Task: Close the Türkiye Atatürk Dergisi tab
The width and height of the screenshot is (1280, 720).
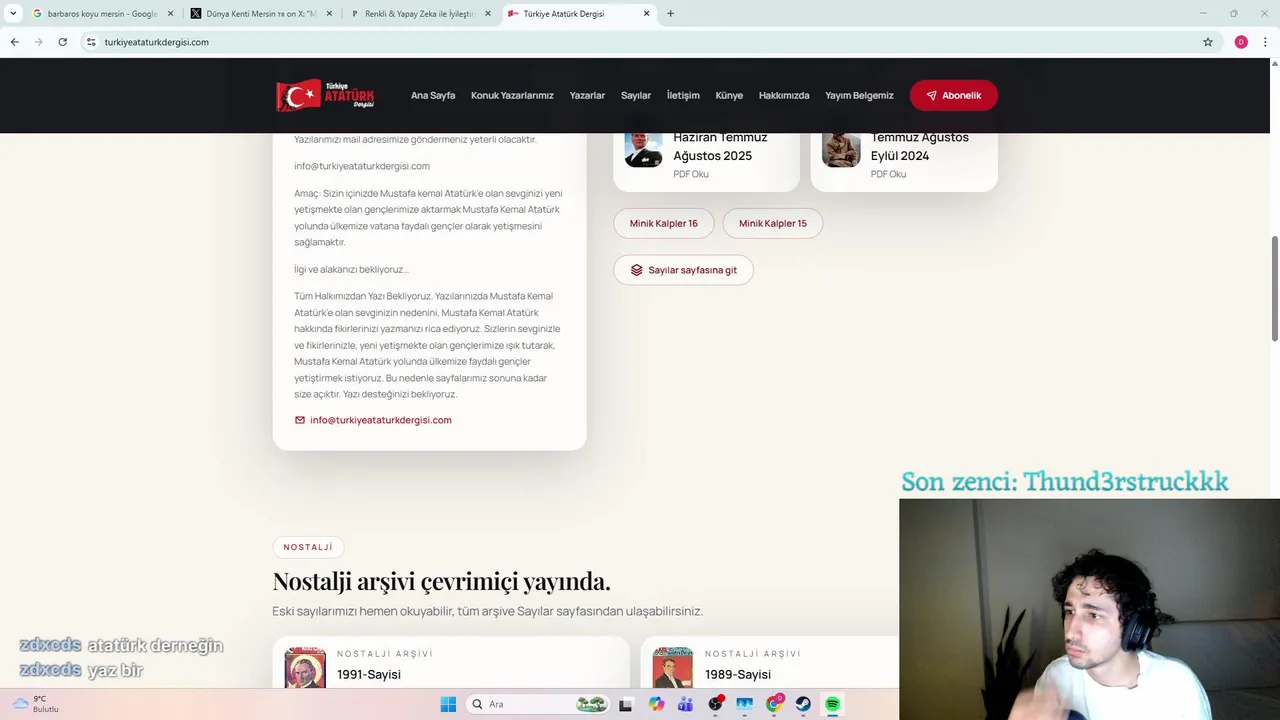Action: coord(647,14)
